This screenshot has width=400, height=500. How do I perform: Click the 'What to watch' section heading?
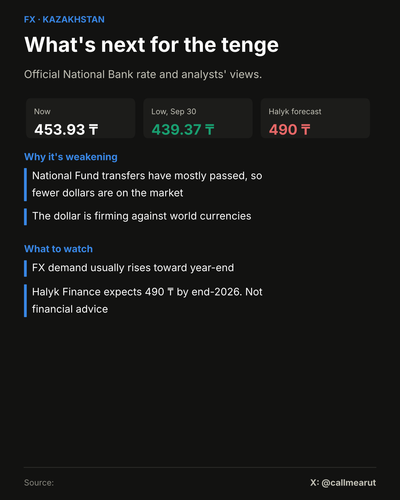[58, 249]
